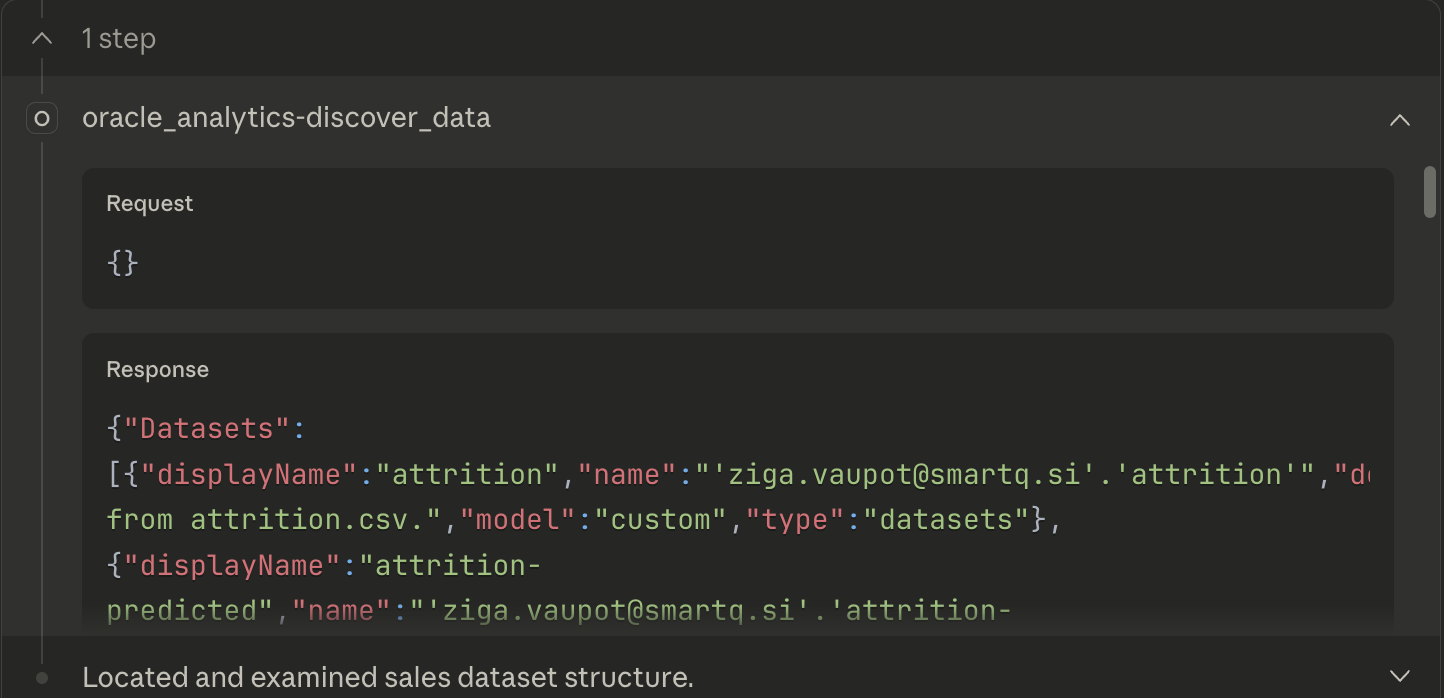Expand the "Located and examined sales dataset structure" entry
1444x698 pixels.
pos(1400,675)
